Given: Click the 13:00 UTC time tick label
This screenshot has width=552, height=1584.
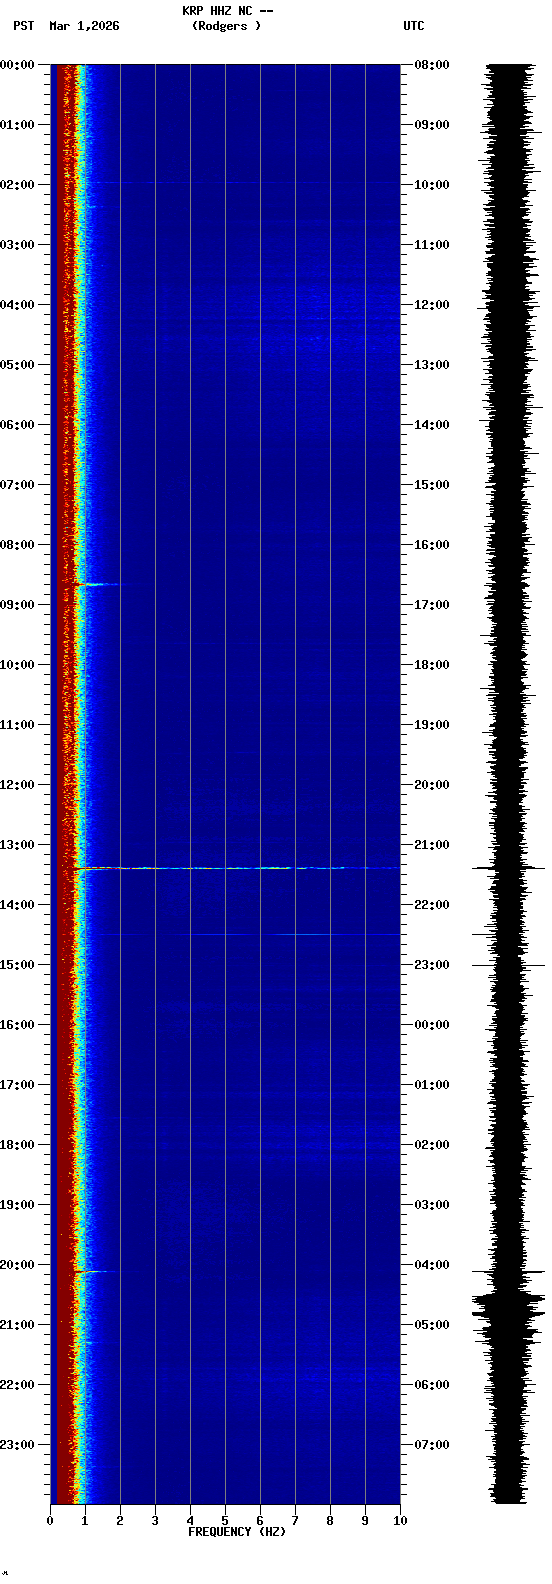Looking at the screenshot, I should pyautogui.click(x=432, y=365).
